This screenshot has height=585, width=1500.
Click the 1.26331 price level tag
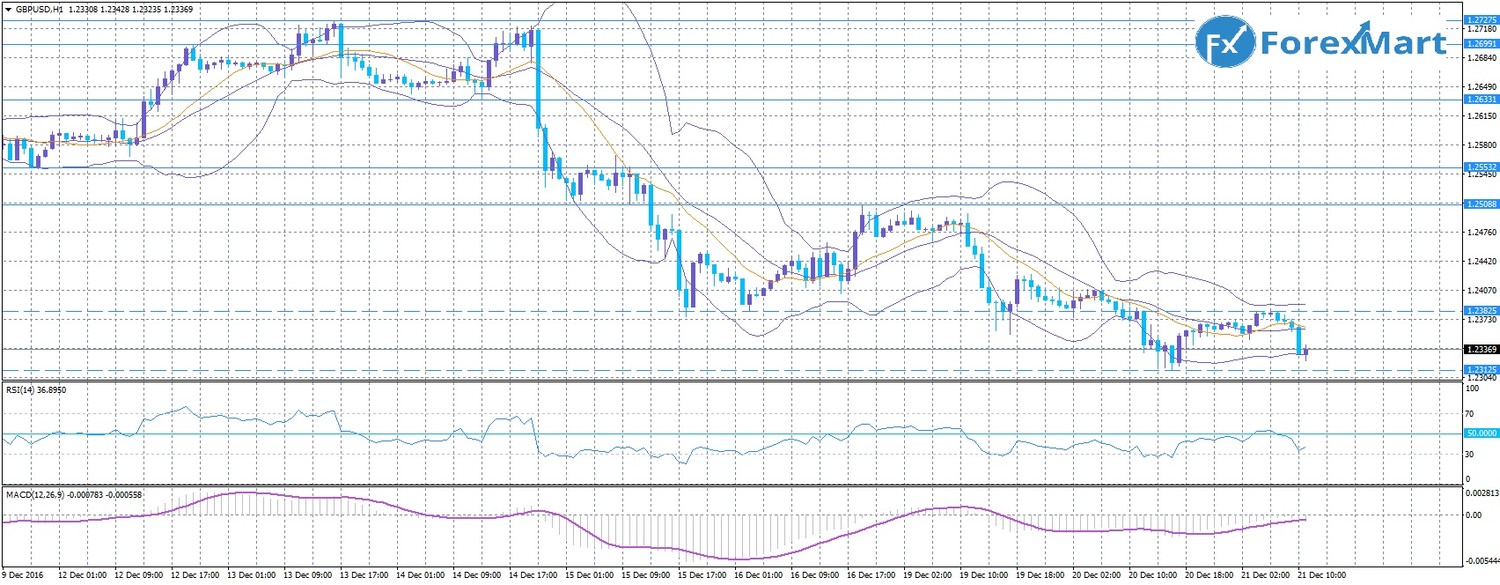pos(1481,99)
